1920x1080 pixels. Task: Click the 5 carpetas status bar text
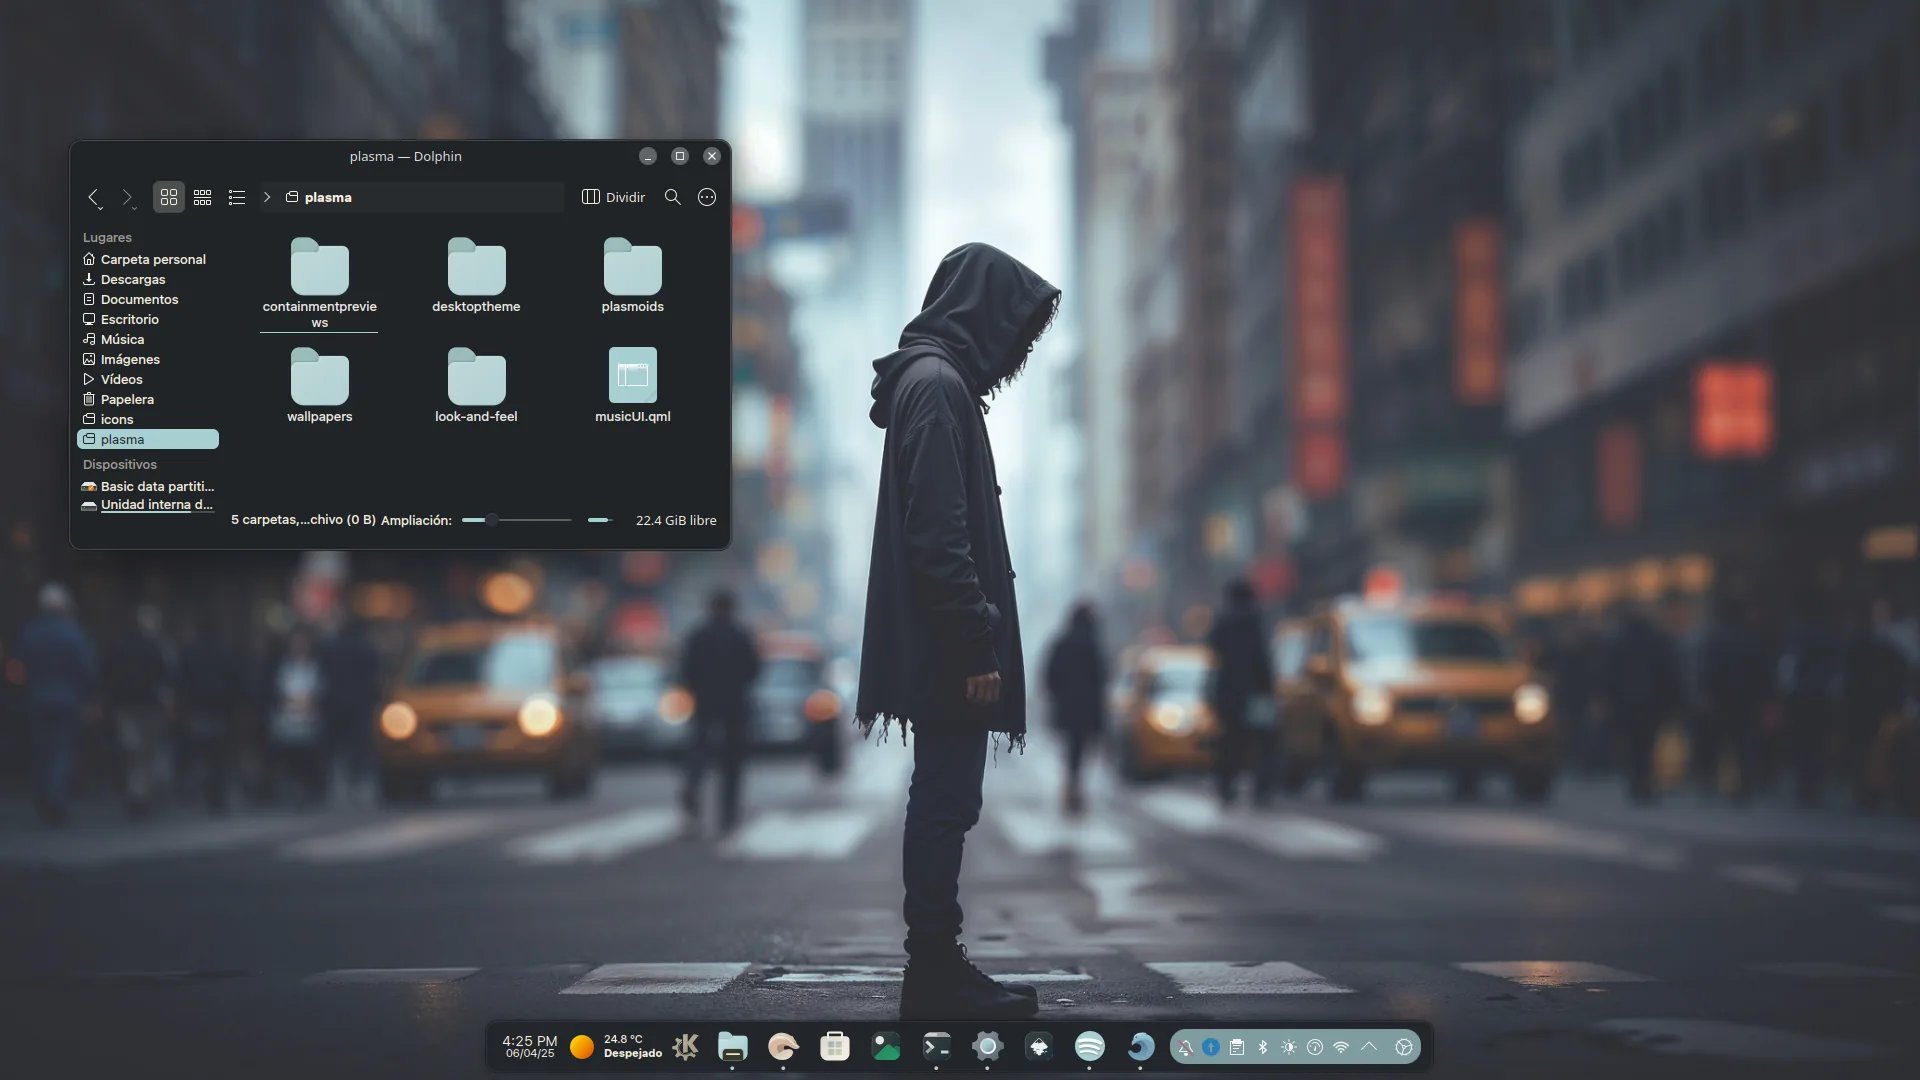[x=303, y=520]
